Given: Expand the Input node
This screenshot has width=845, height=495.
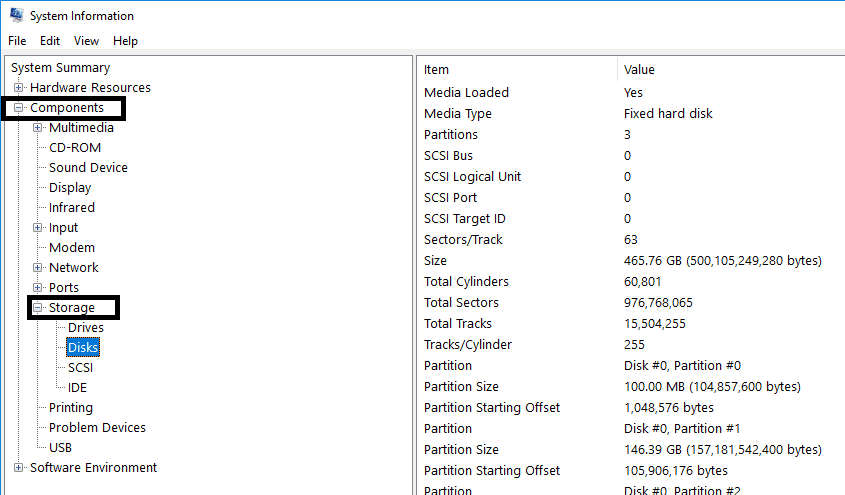Looking at the screenshot, I should point(37,227).
